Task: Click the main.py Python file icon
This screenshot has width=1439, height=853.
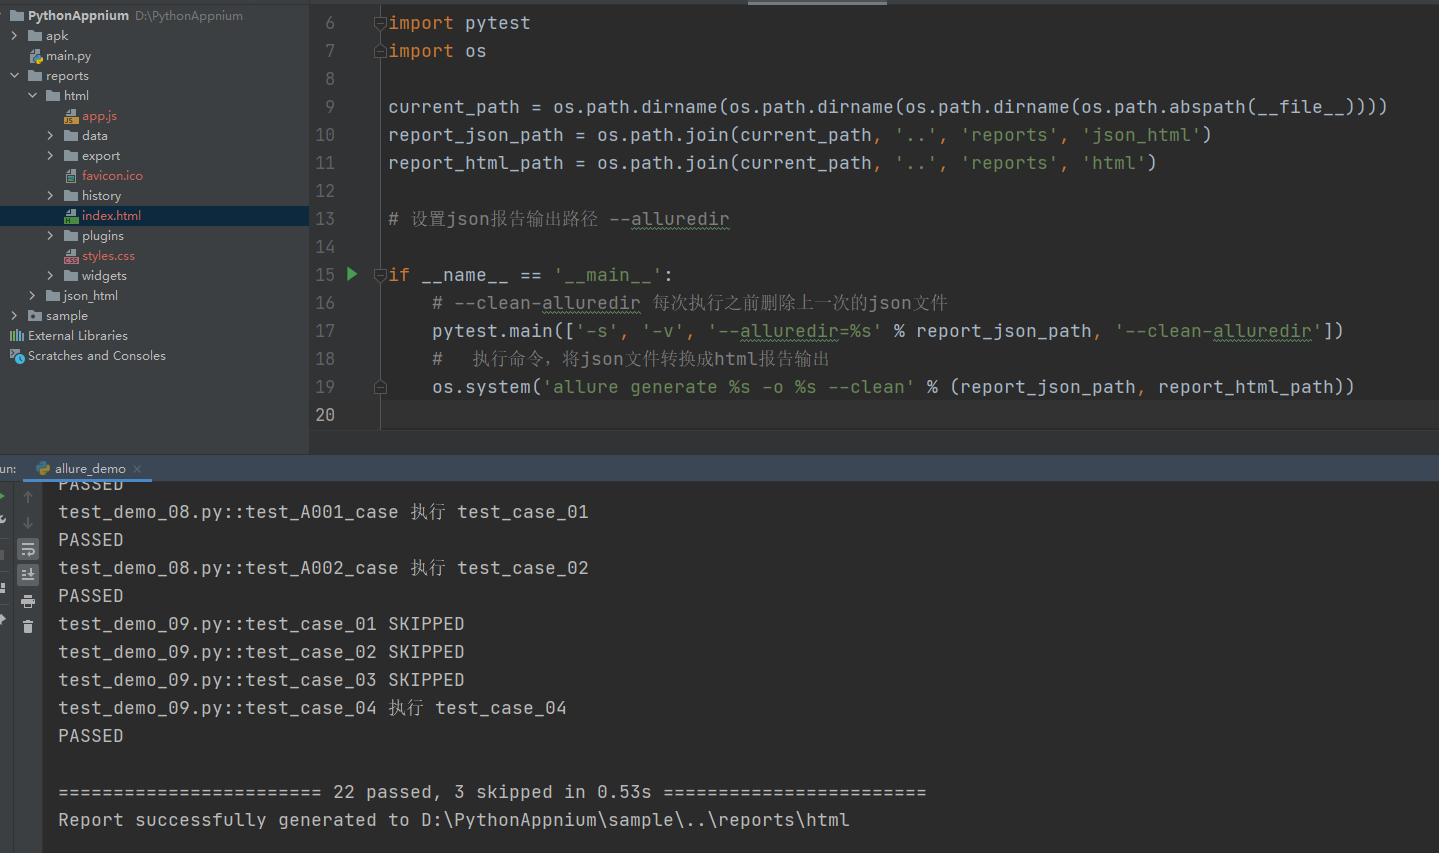Action: 36,56
